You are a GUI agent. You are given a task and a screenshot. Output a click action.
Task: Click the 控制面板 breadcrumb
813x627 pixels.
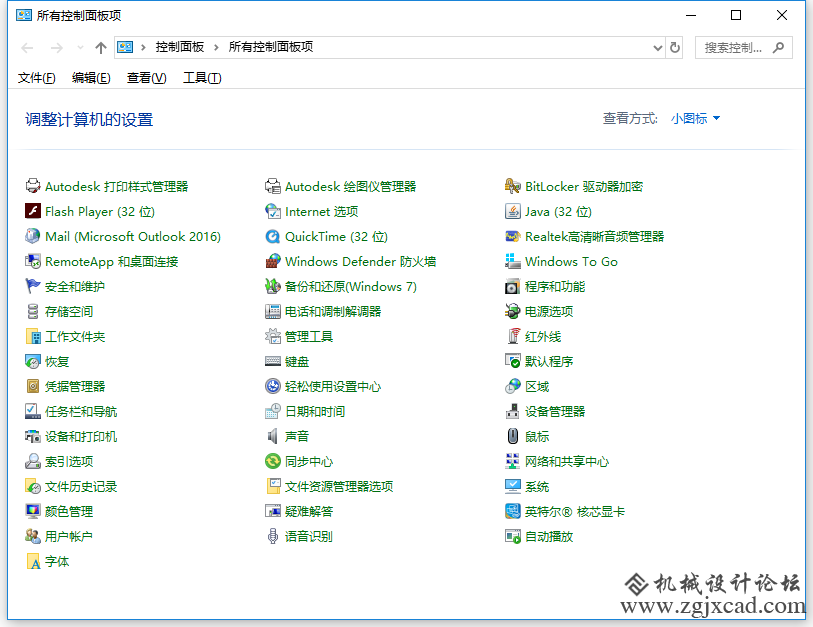[180, 47]
